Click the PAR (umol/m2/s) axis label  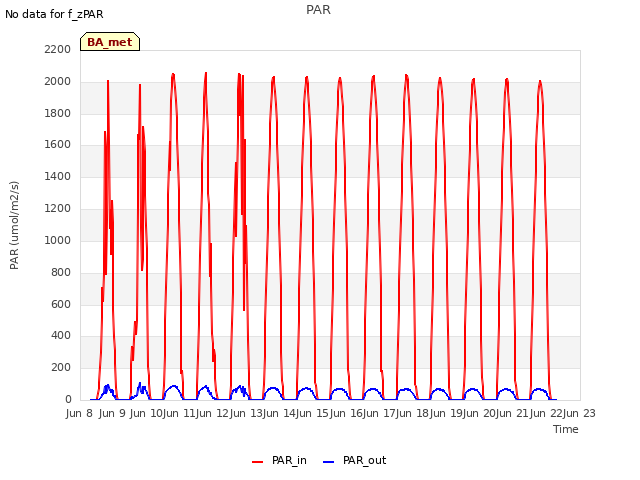[x=14, y=225]
